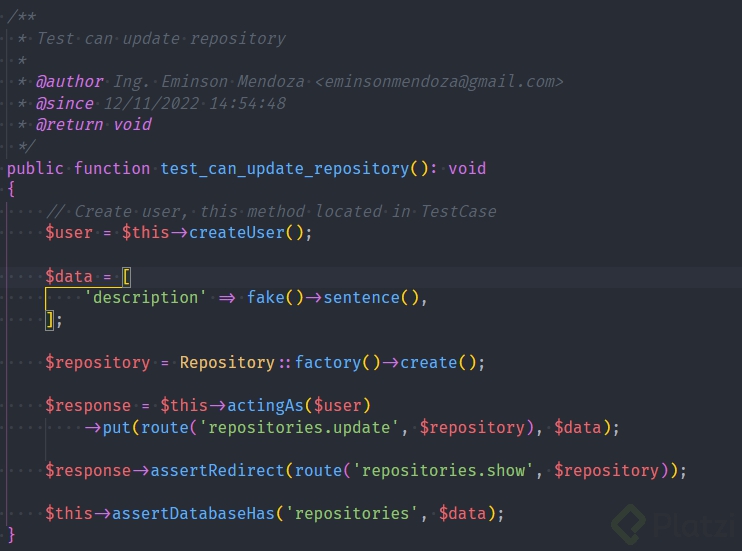742x551 pixels.
Task: Click the opening curly brace of the function
Action: tap(11, 190)
